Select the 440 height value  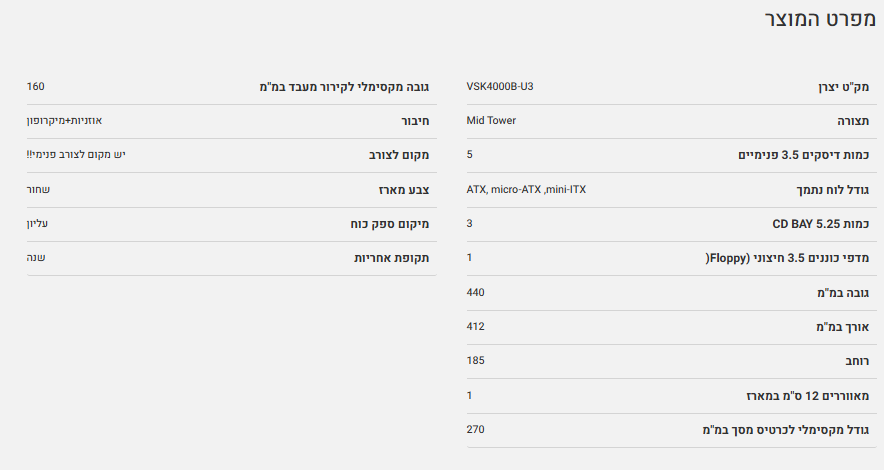pos(476,292)
